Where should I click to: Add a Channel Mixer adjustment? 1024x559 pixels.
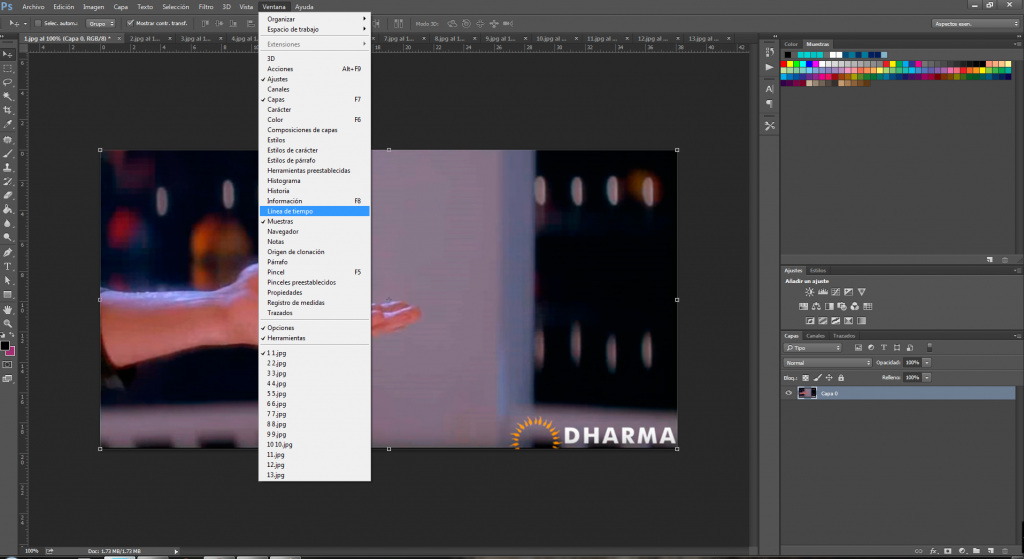854,306
